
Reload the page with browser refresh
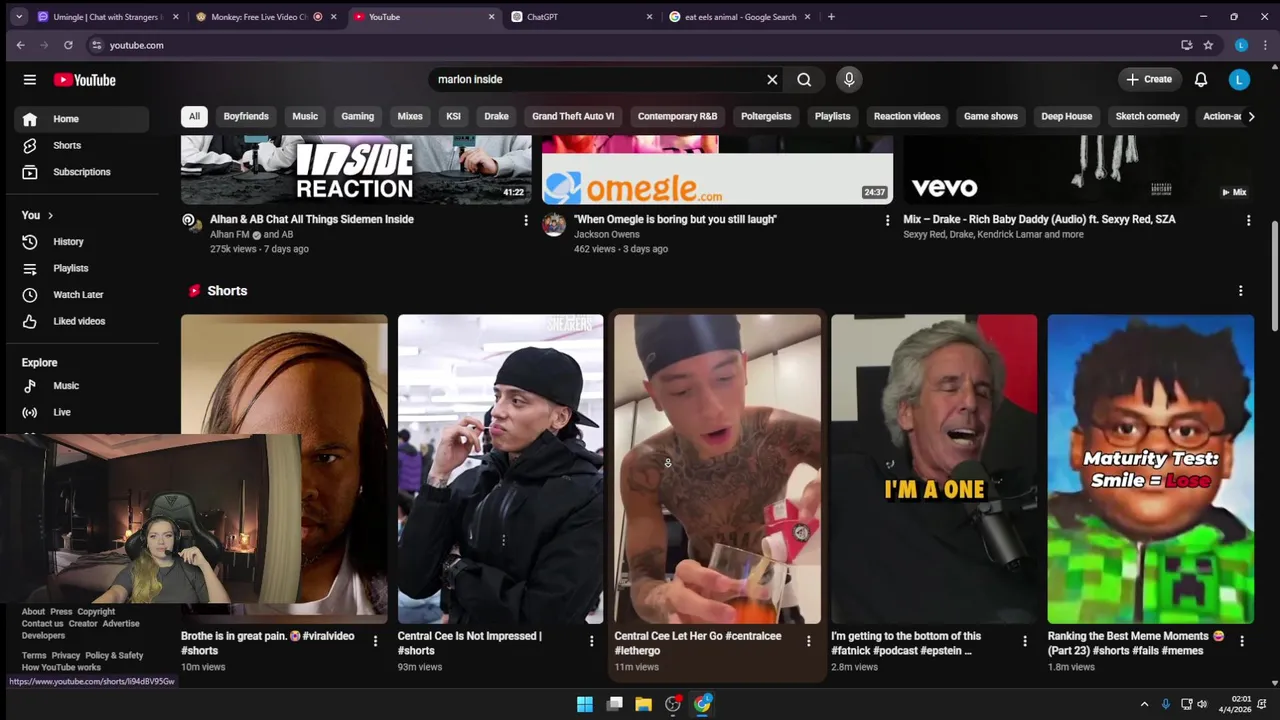(x=68, y=45)
